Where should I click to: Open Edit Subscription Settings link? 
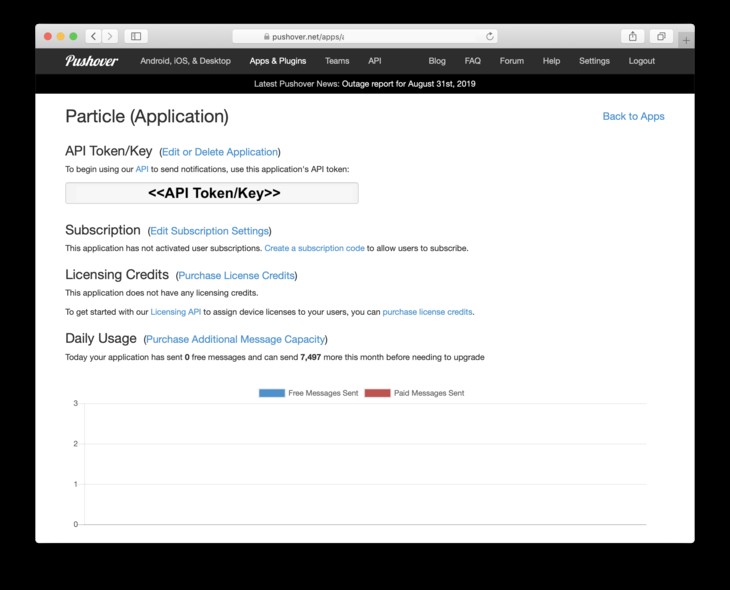coord(209,231)
